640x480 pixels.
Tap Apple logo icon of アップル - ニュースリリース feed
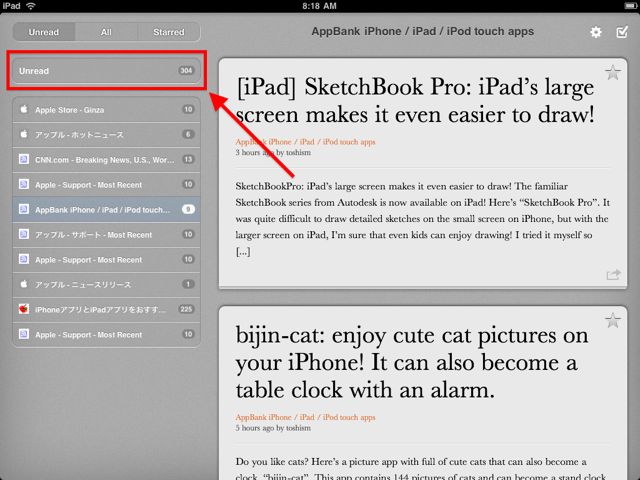click(x=24, y=284)
